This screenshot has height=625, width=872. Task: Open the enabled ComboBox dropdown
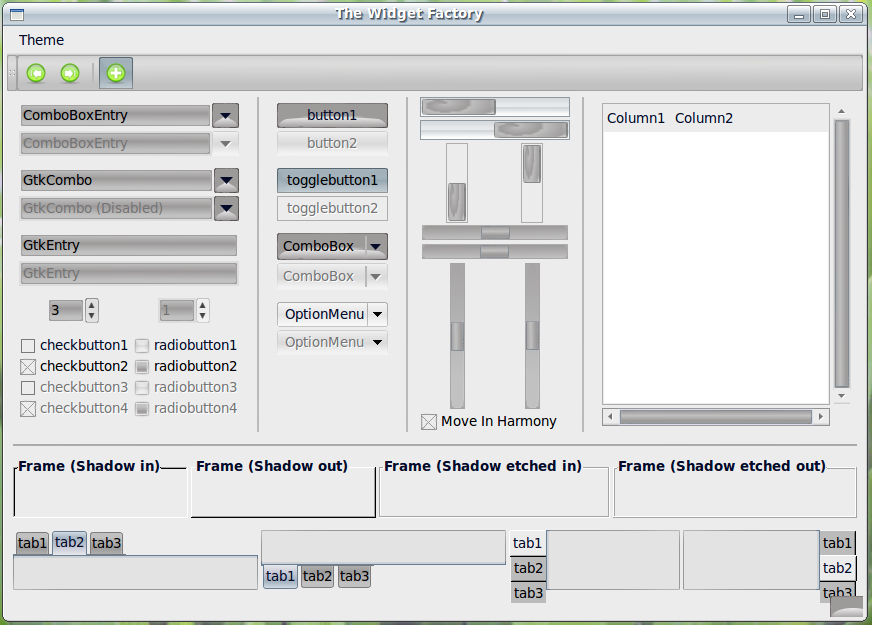pyautogui.click(x=332, y=246)
